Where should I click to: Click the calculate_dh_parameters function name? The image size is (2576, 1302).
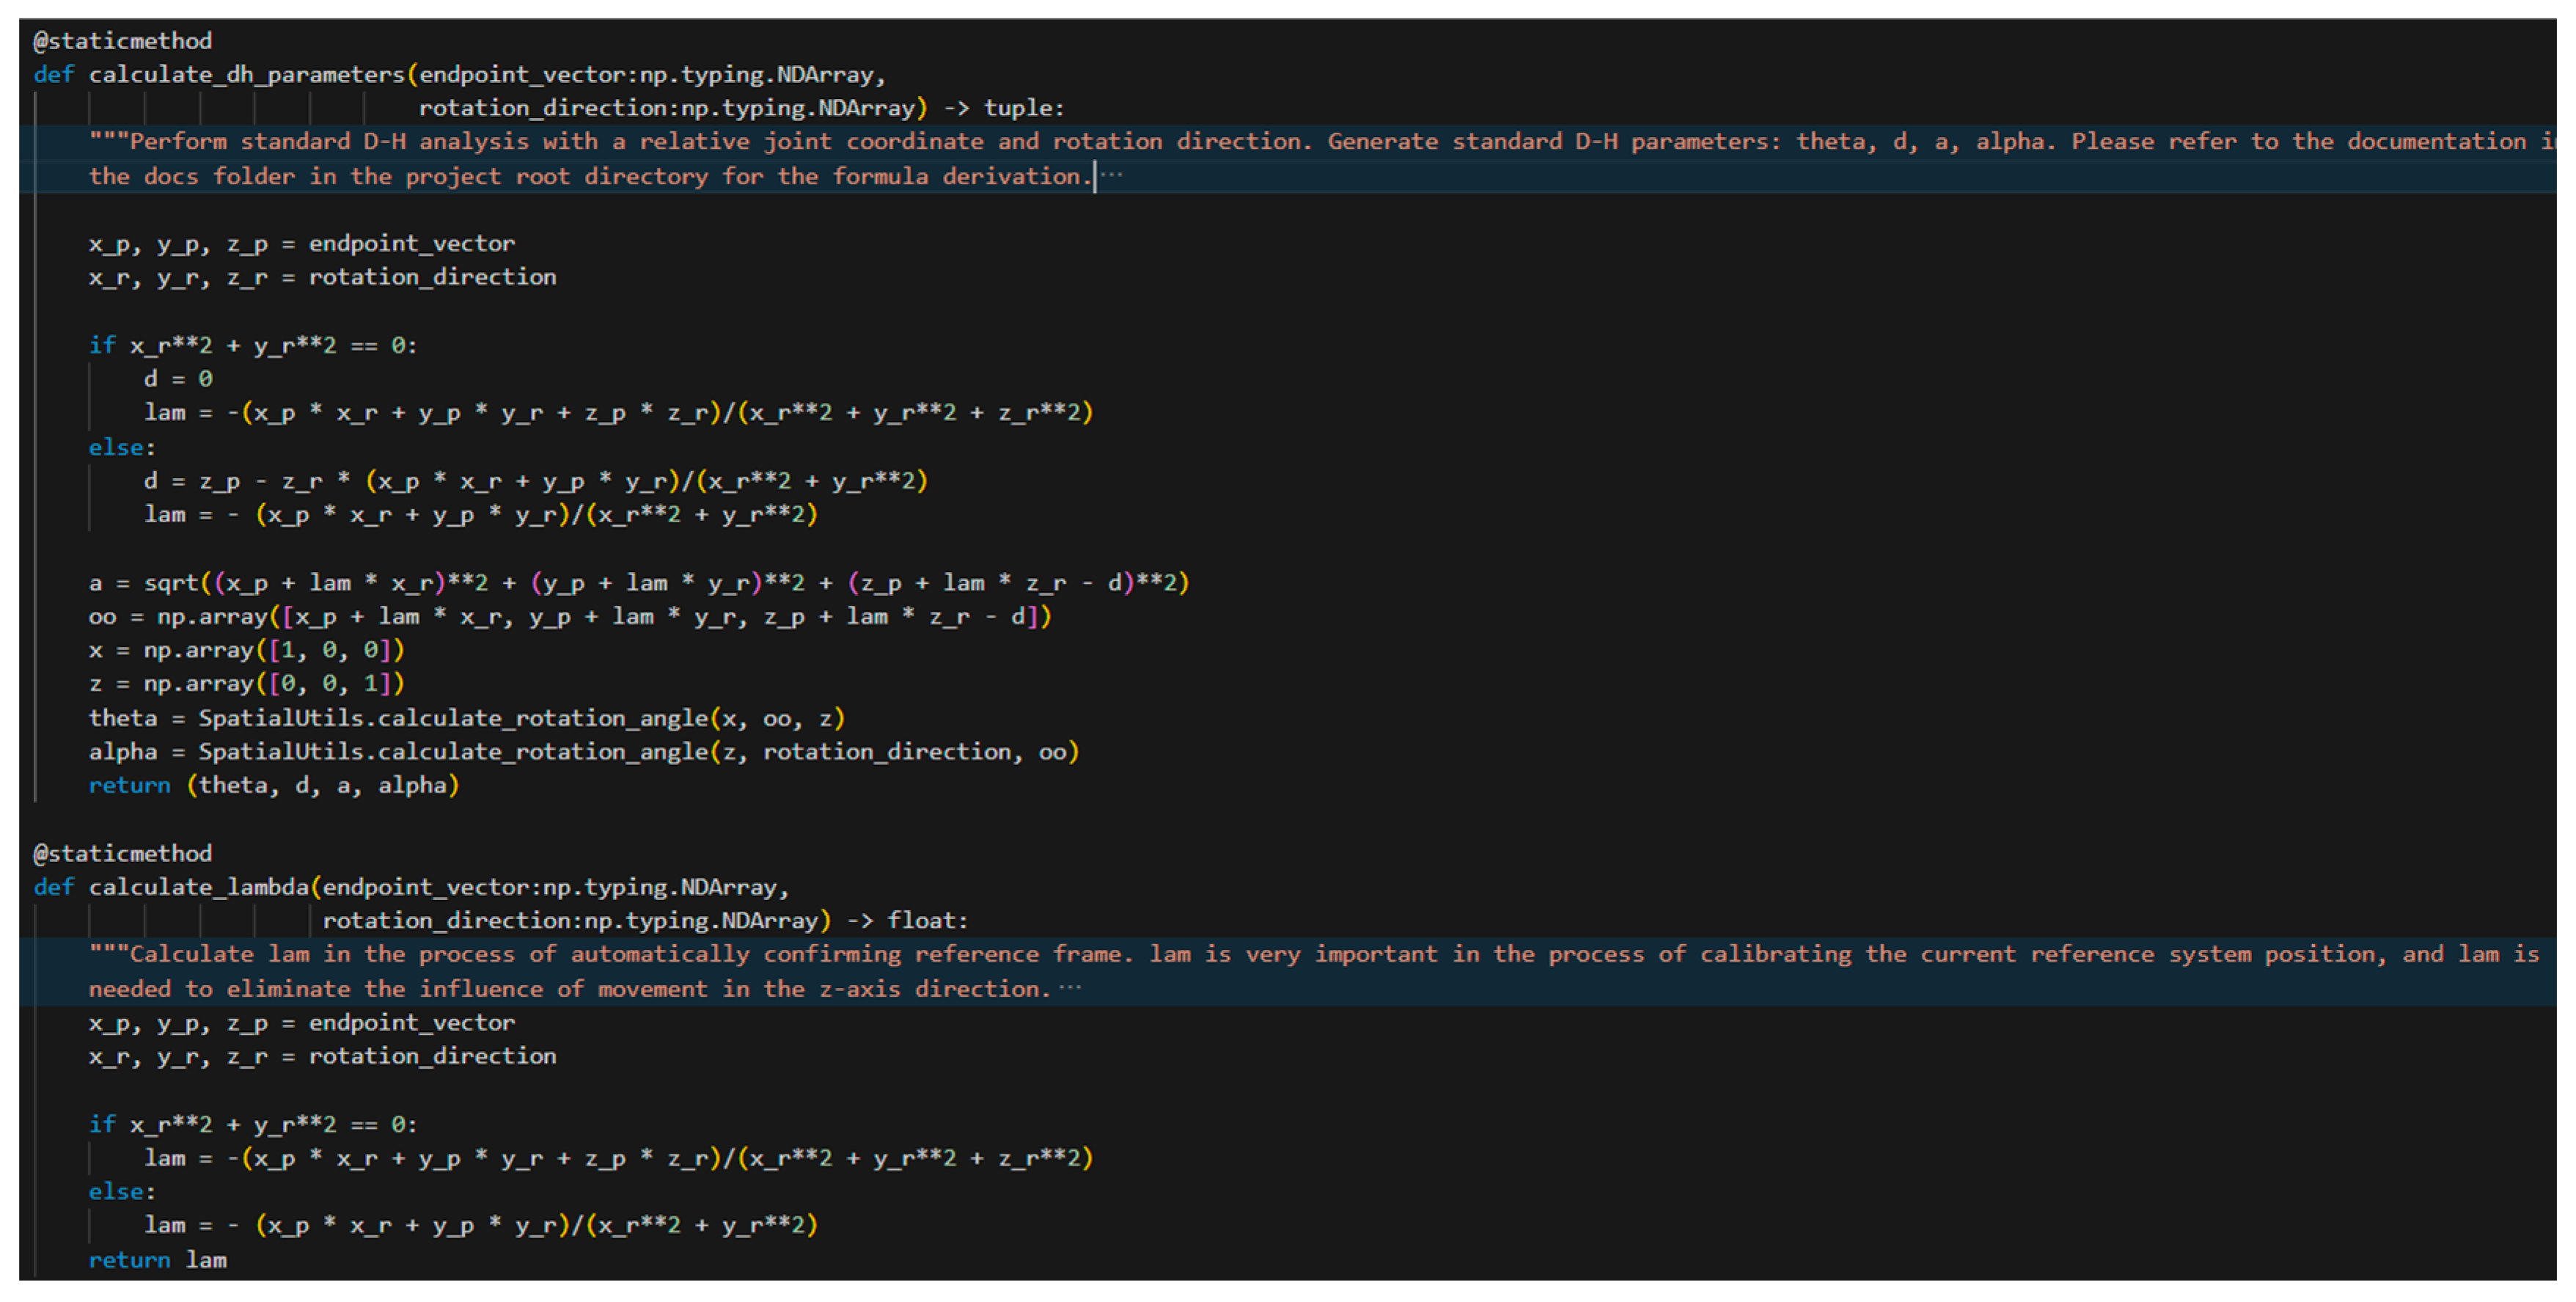pos(246,74)
